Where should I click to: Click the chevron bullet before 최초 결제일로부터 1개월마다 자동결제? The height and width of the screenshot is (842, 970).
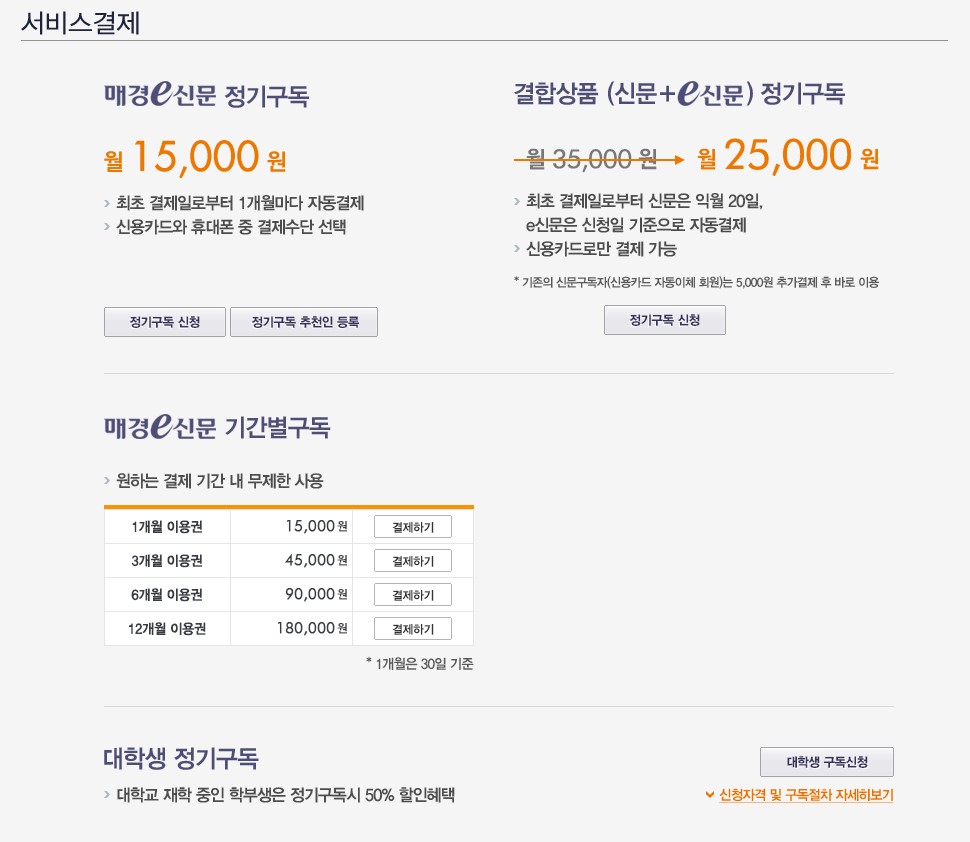point(107,203)
